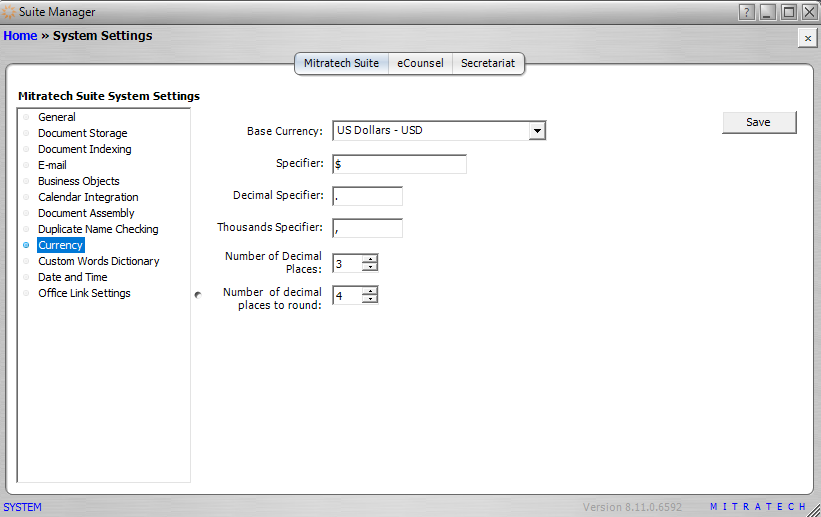
Task: Open Business Objects settings
Action: pyautogui.click(x=79, y=181)
